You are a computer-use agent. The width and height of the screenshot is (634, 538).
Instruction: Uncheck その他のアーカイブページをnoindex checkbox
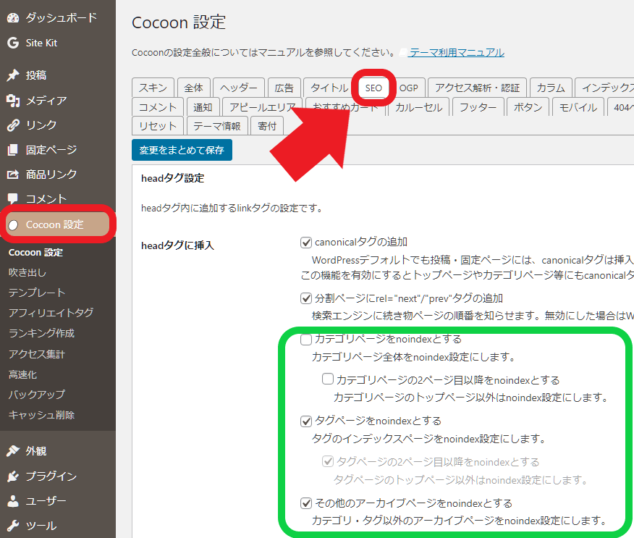click(x=306, y=503)
